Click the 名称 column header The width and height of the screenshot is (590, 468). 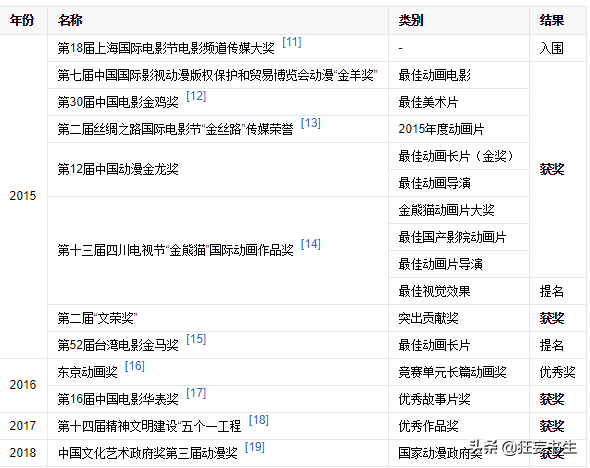click(x=218, y=20)
